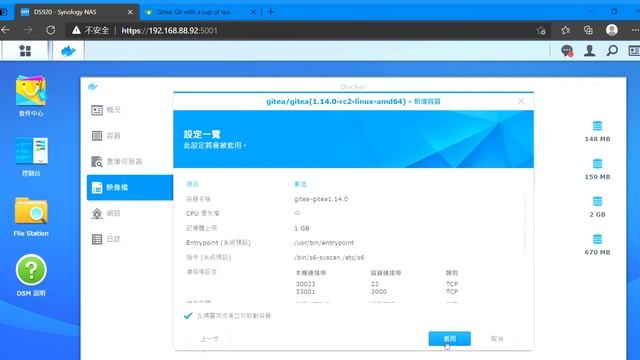Click browser forward arrow

(x=28, y=30)
